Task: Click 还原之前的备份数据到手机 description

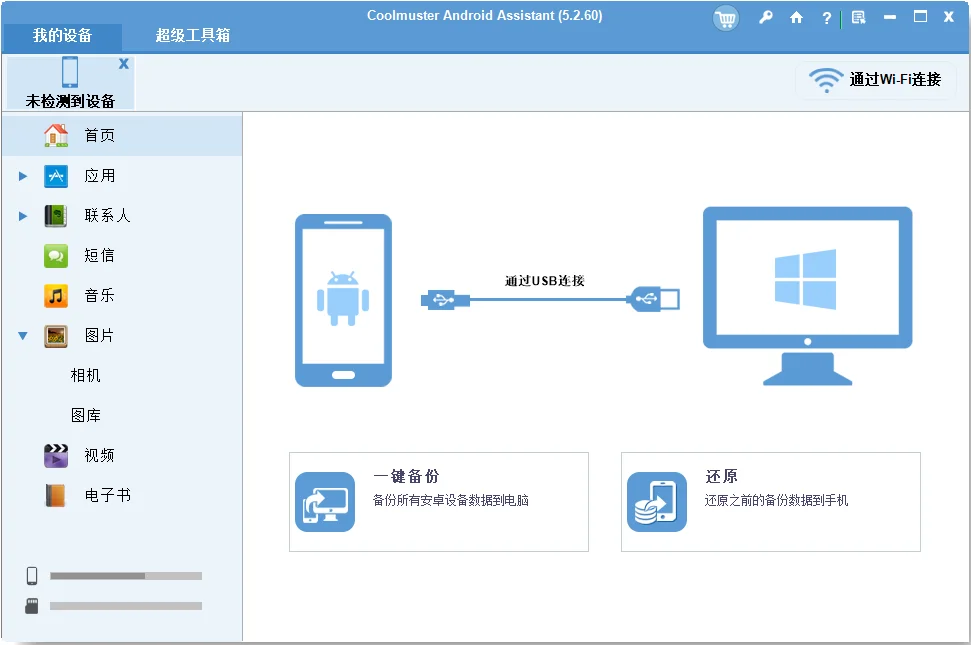Action: point(776,500)
